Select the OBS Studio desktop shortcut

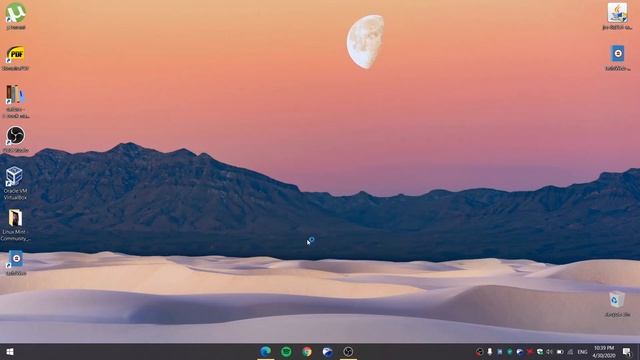click(x=16, y=140)
